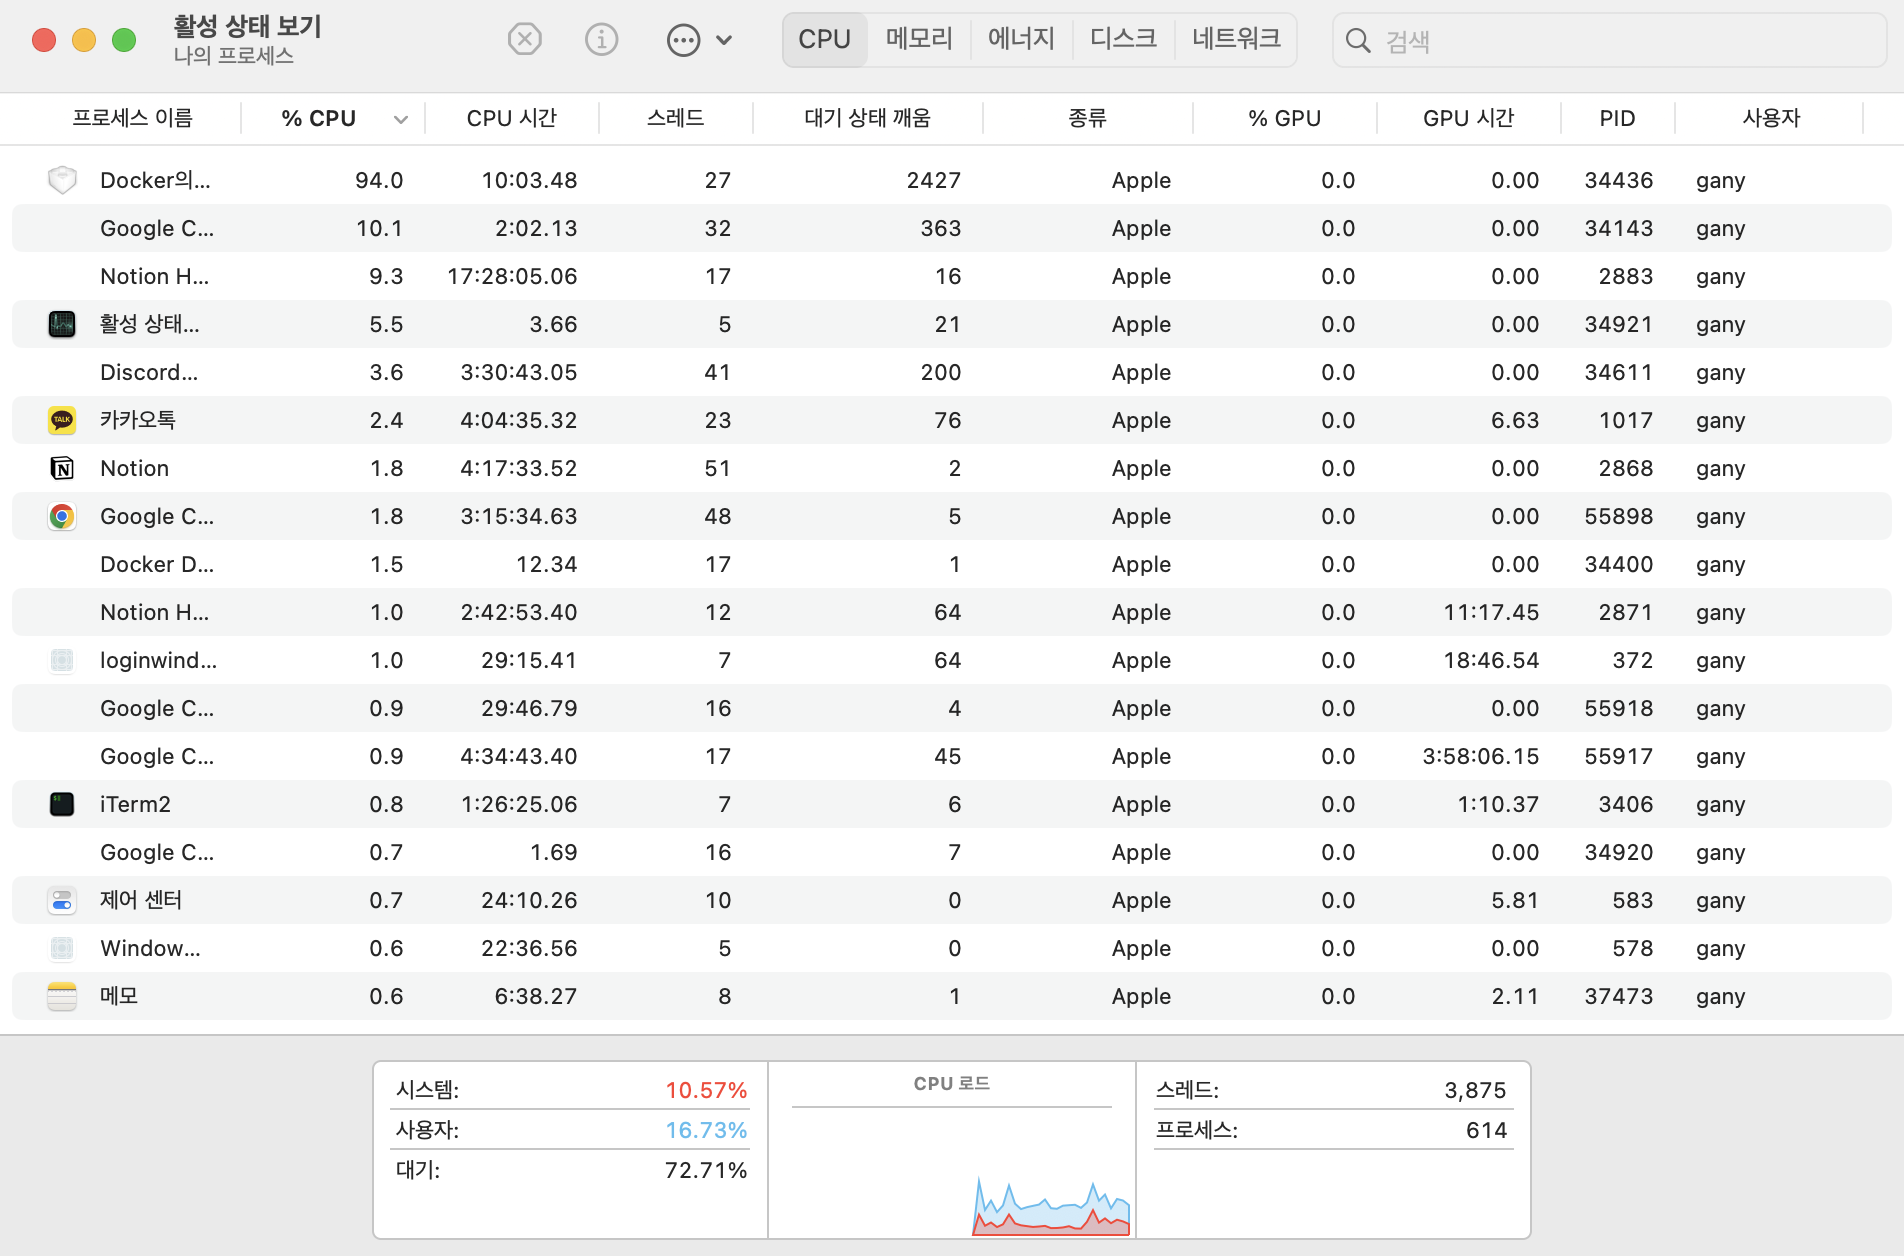Click the loginwindow process icon
The image size is (1904, 1256).
pos(62,660)
